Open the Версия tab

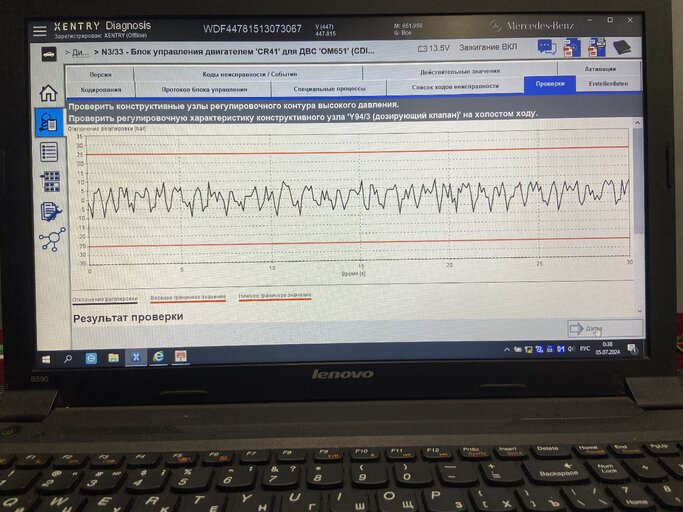pos(100,75)
